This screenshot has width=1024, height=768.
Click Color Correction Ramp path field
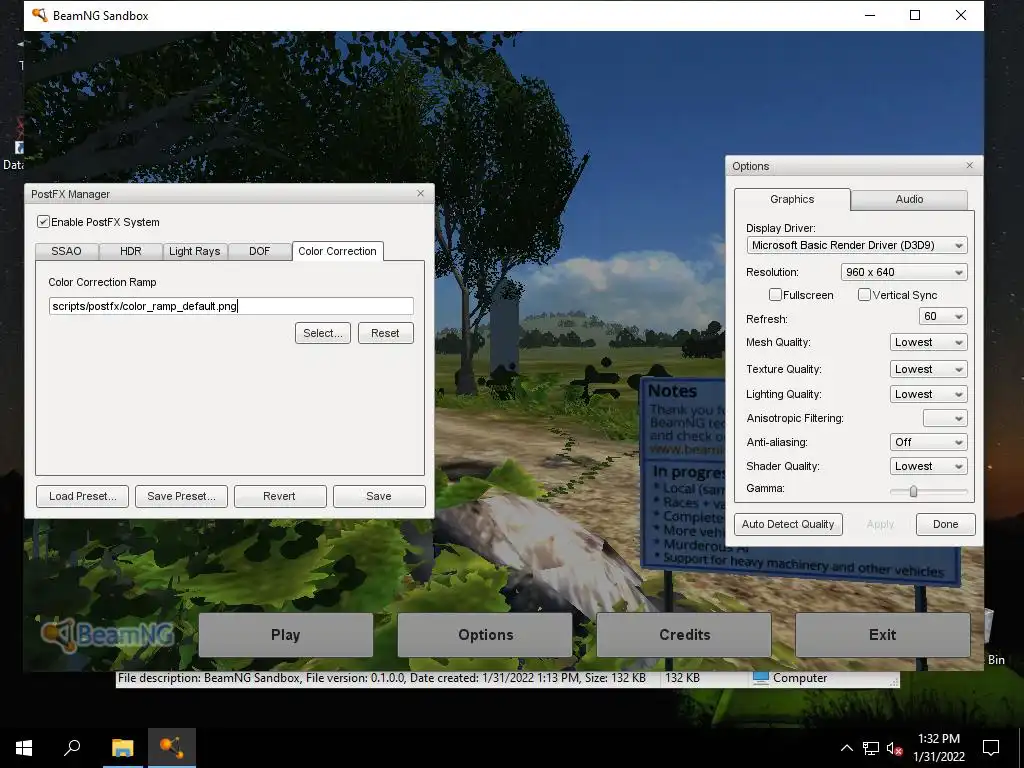231,306
